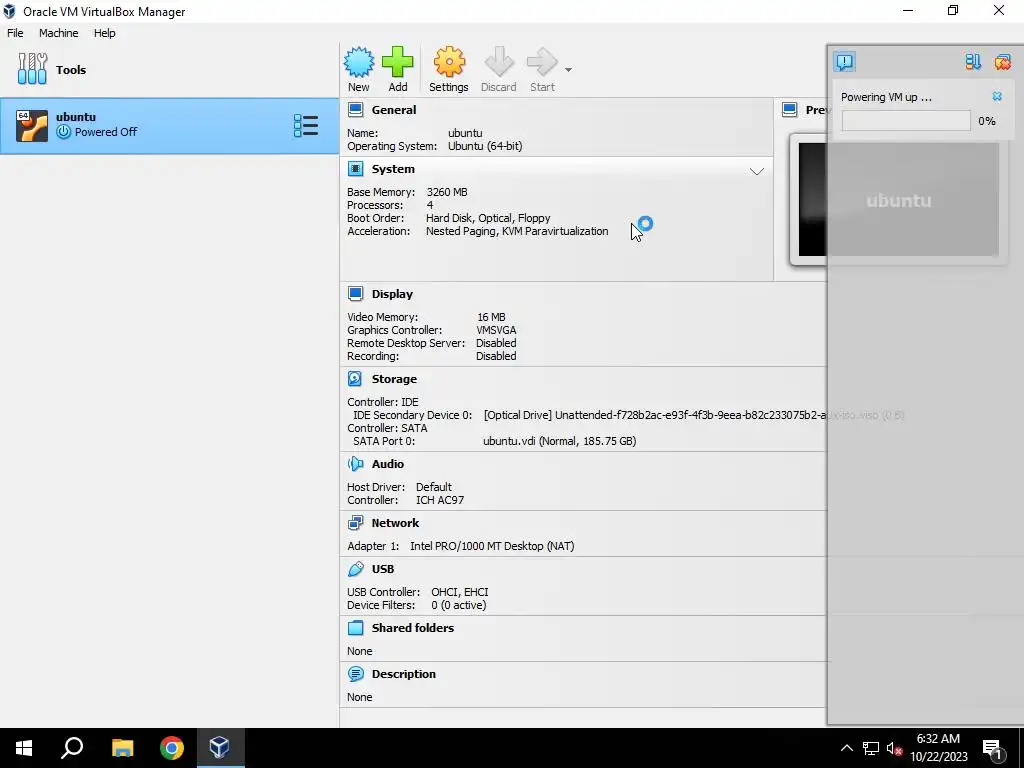Select the Tools item icon

tap(33, 69)
